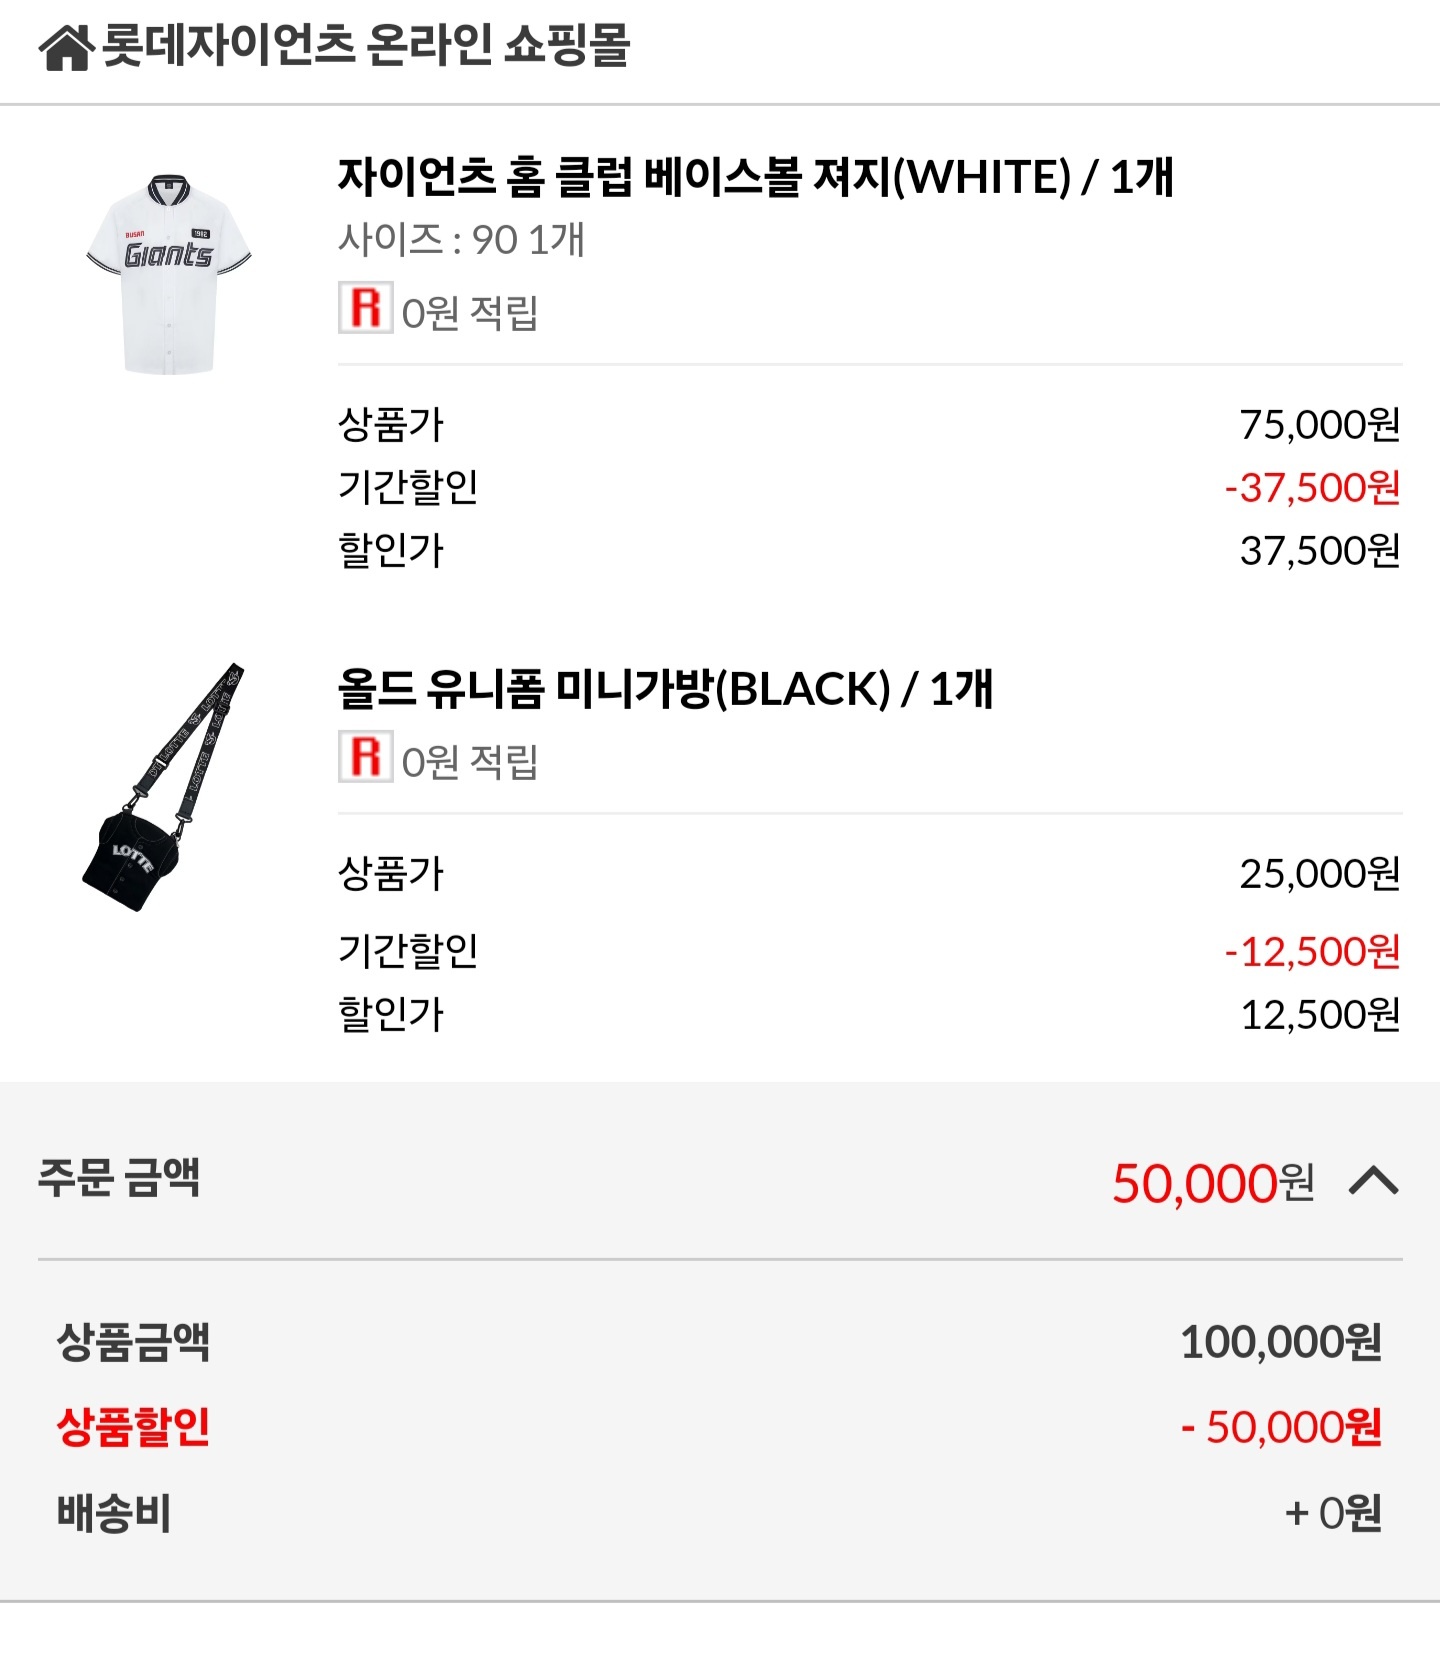Click the 0원 적립 text under jersey
This screenshot has height=1654, width=1440.
click(470, 313)
